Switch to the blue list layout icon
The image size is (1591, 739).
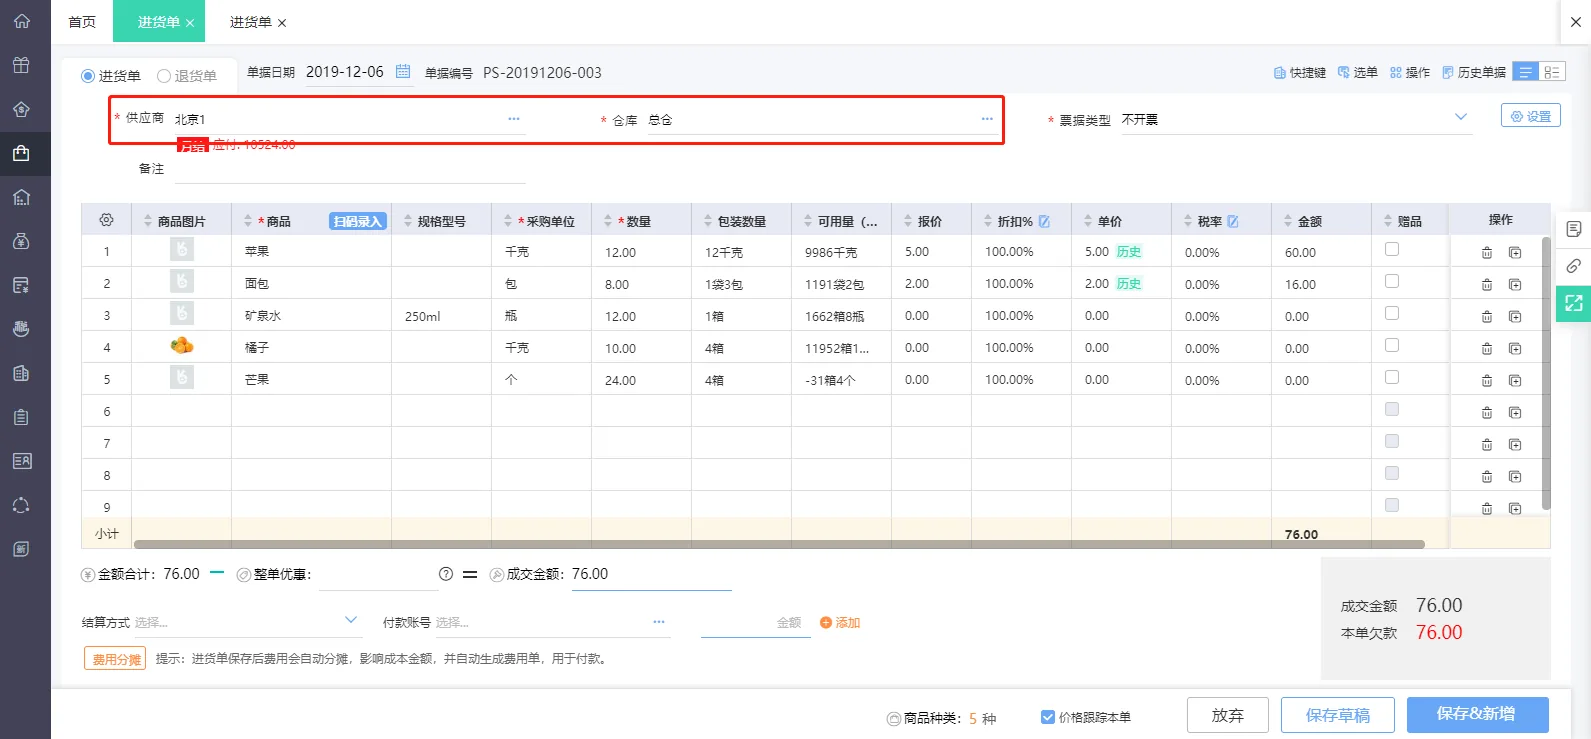click(1525, 72)
